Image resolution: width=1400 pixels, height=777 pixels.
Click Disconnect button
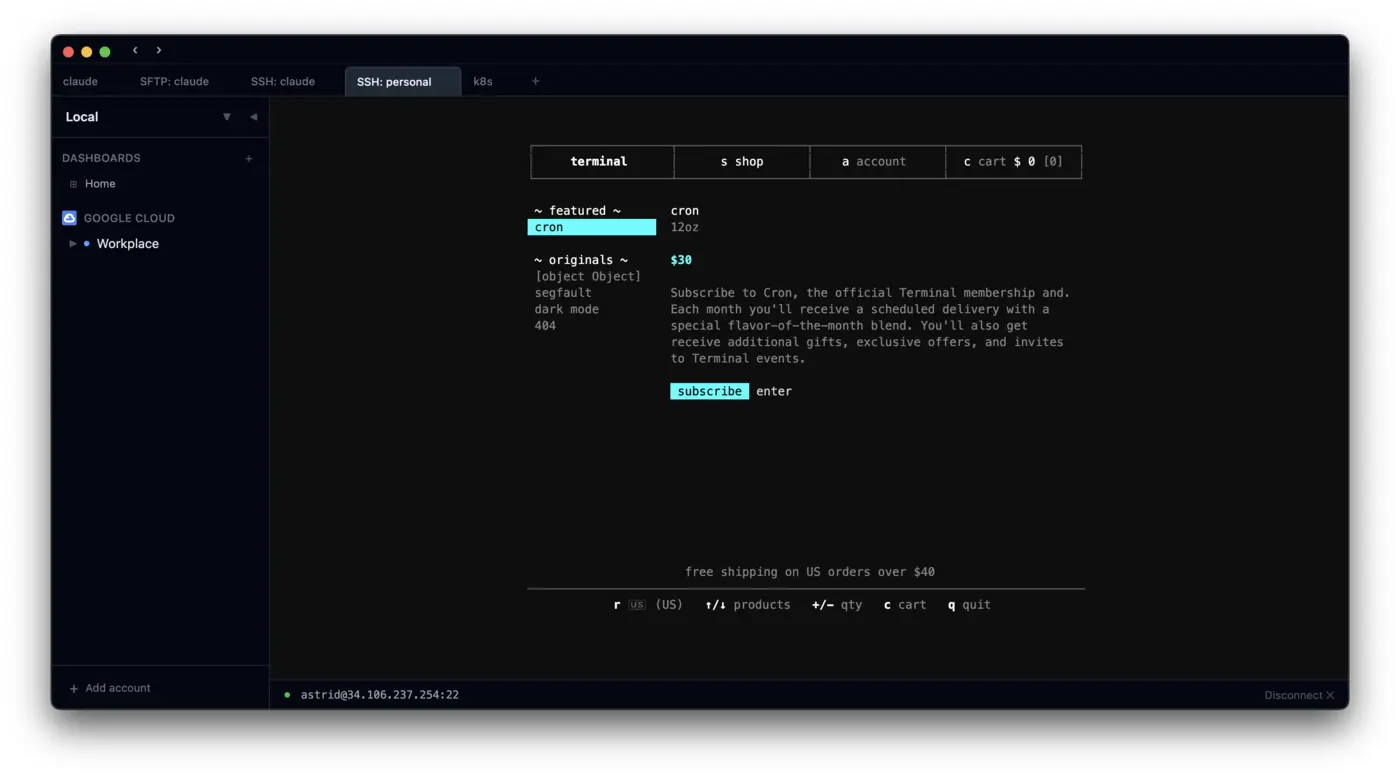[1299, 695]
